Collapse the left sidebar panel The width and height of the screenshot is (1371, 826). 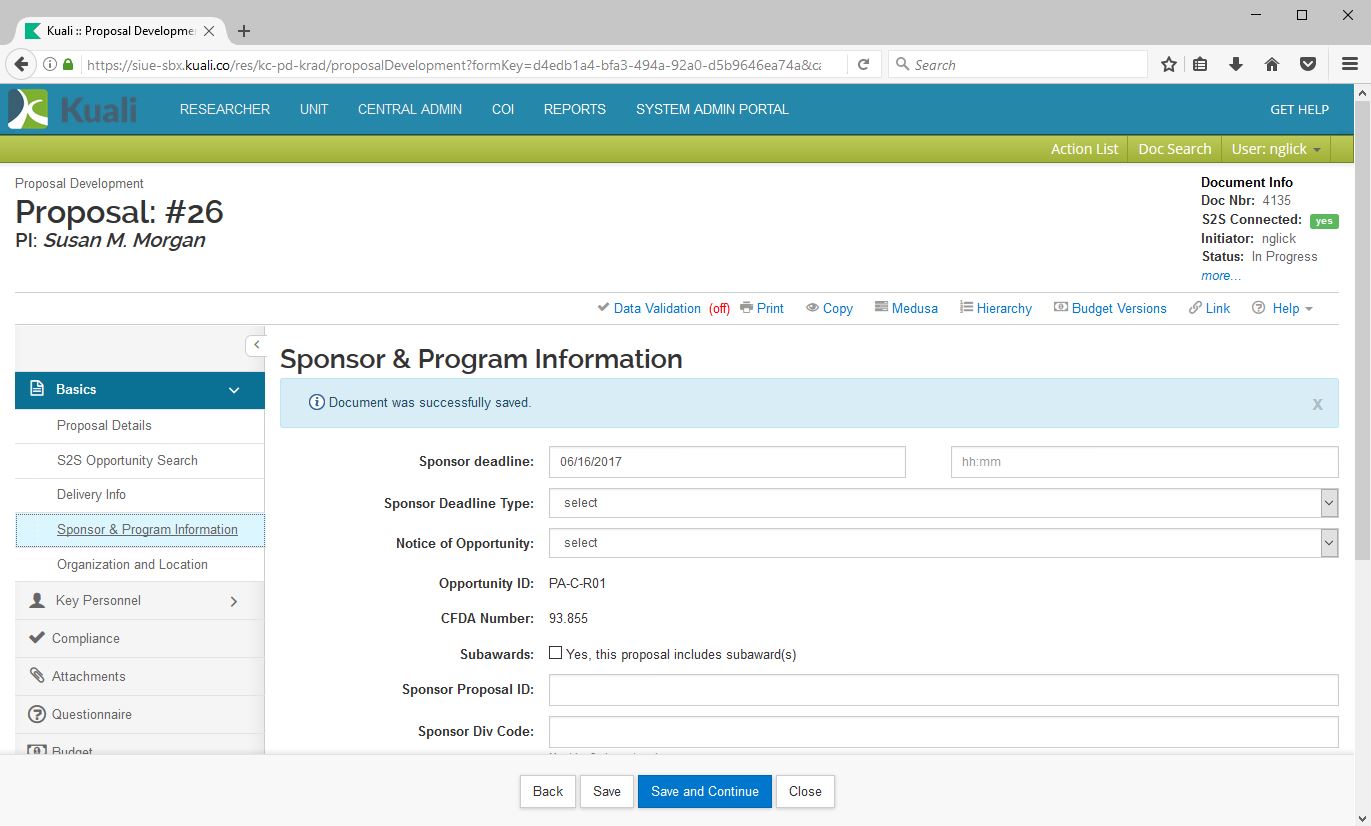(256, 345)
